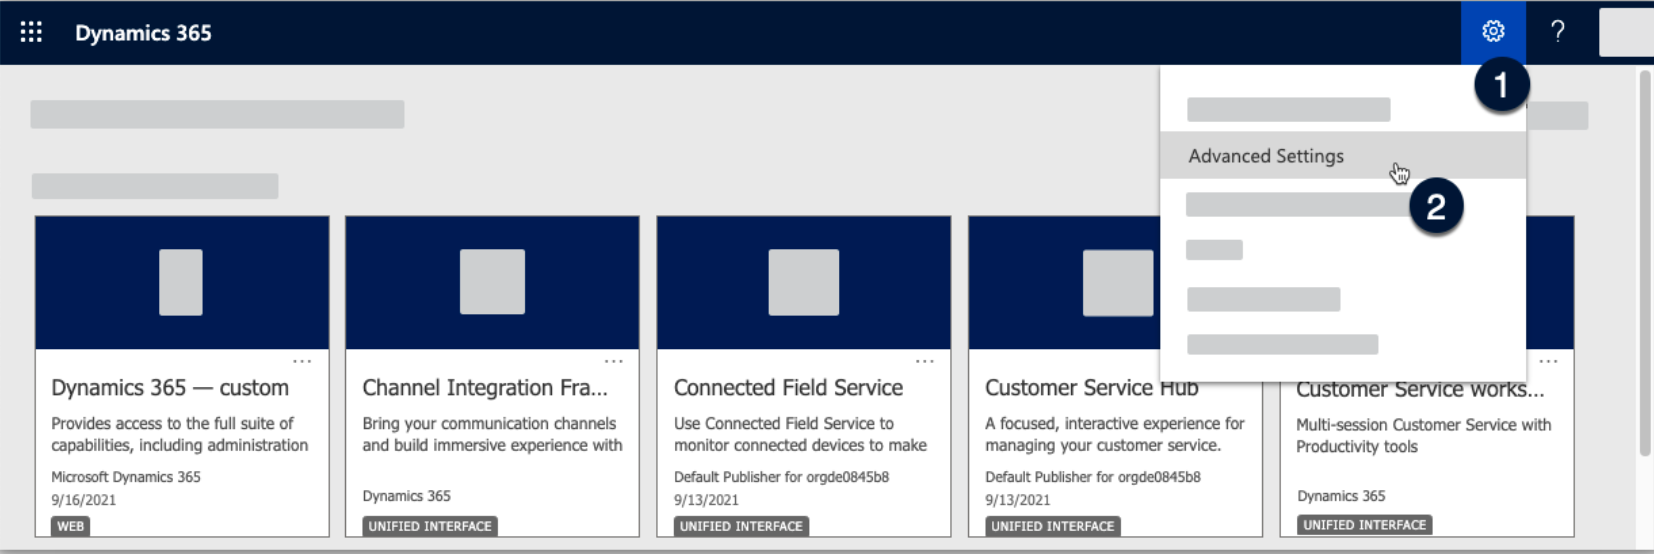Click UNIFIED INTERFACE badge on Channel Integration card

point(430,526)
